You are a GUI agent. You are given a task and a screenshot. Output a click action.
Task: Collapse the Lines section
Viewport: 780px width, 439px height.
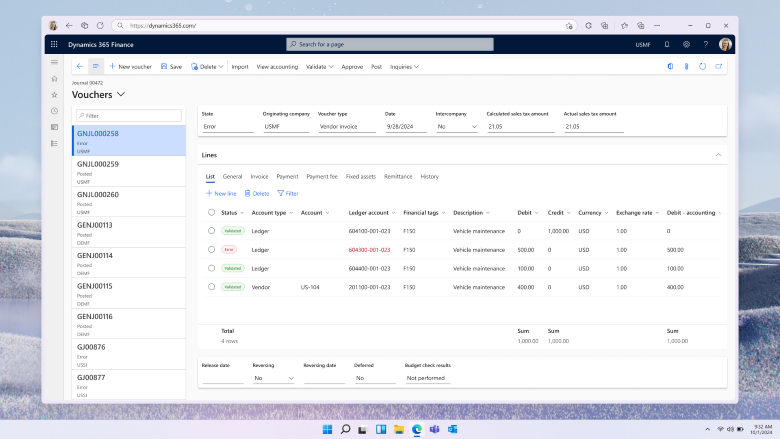717,155
